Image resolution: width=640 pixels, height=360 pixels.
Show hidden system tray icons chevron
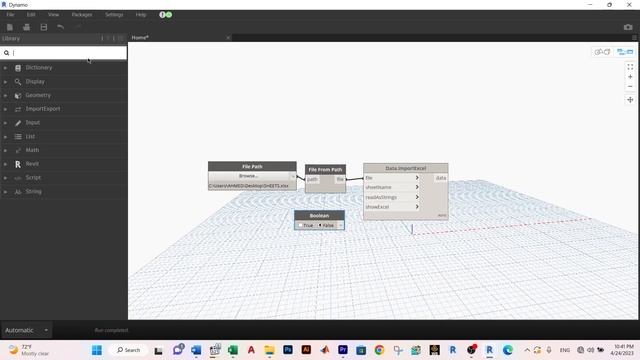pos(527,350)
